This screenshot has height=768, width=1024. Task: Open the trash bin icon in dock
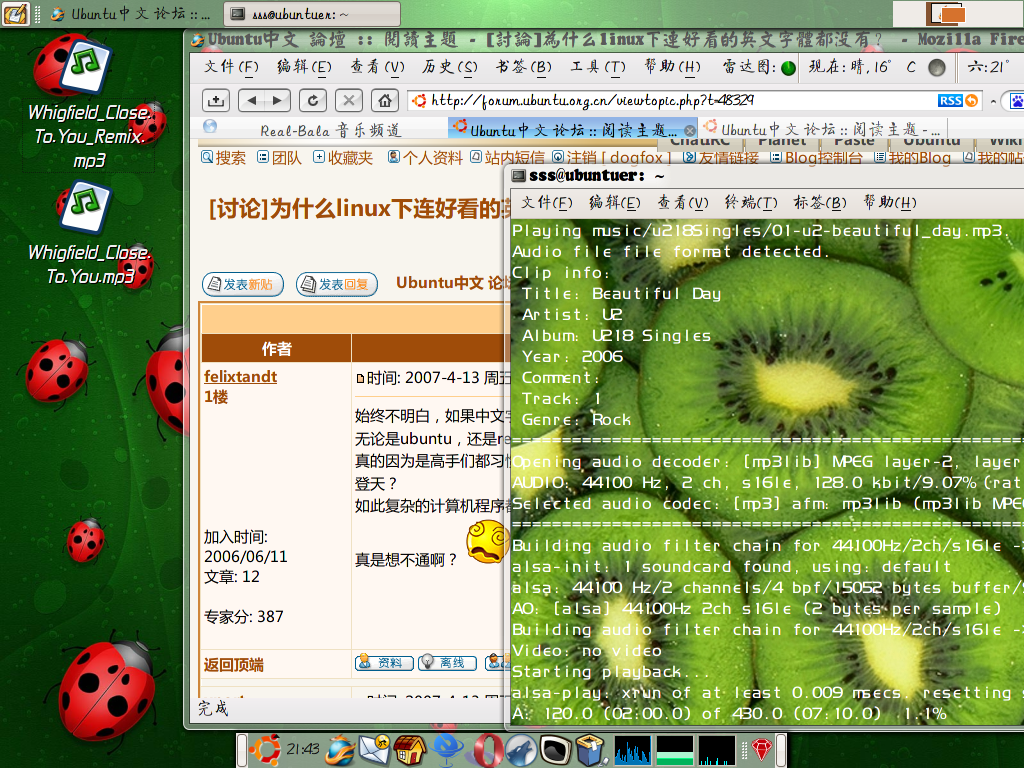point(591,750)
